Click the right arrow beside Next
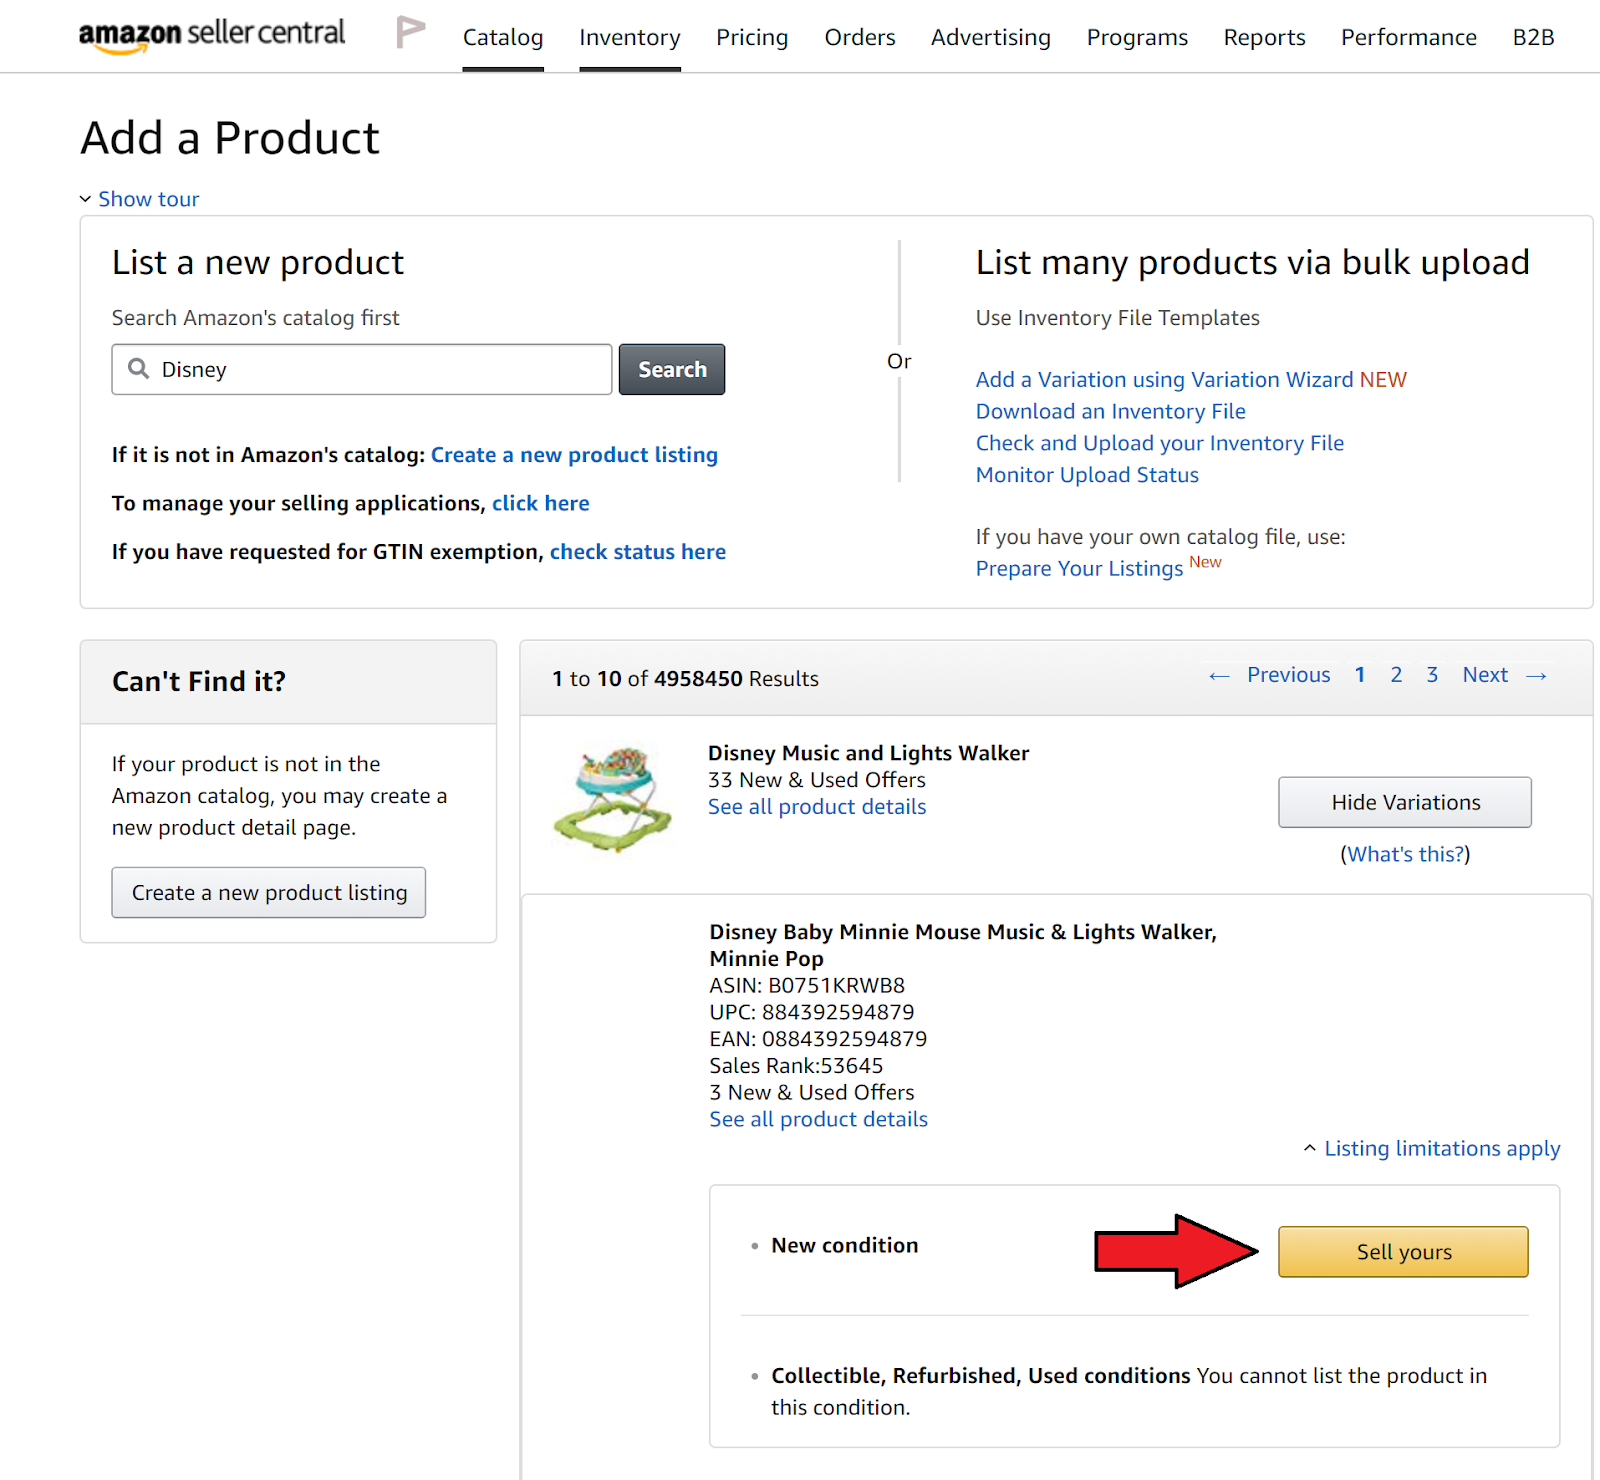Screen dimensions: 1600x1480 coord(1537,676)
